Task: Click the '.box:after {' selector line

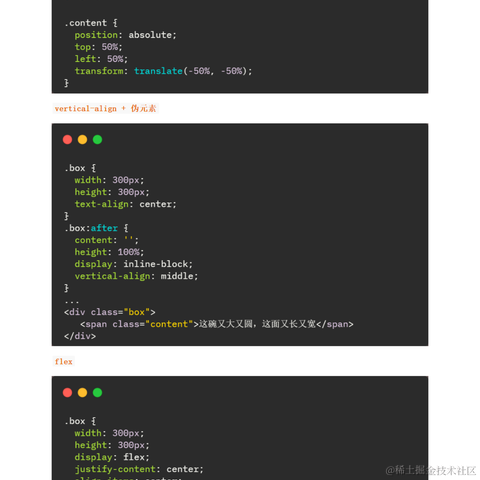Action: coord(96,228)
